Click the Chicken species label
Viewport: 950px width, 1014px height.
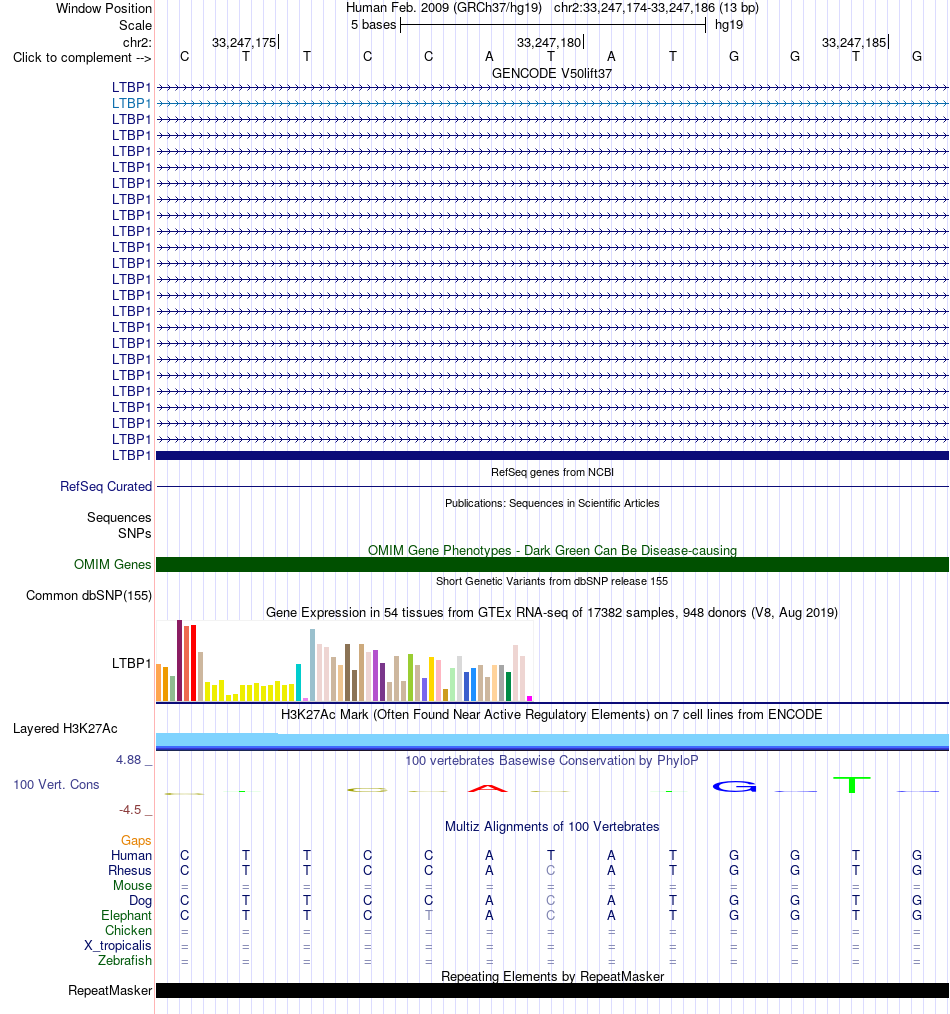coord(129,931)
